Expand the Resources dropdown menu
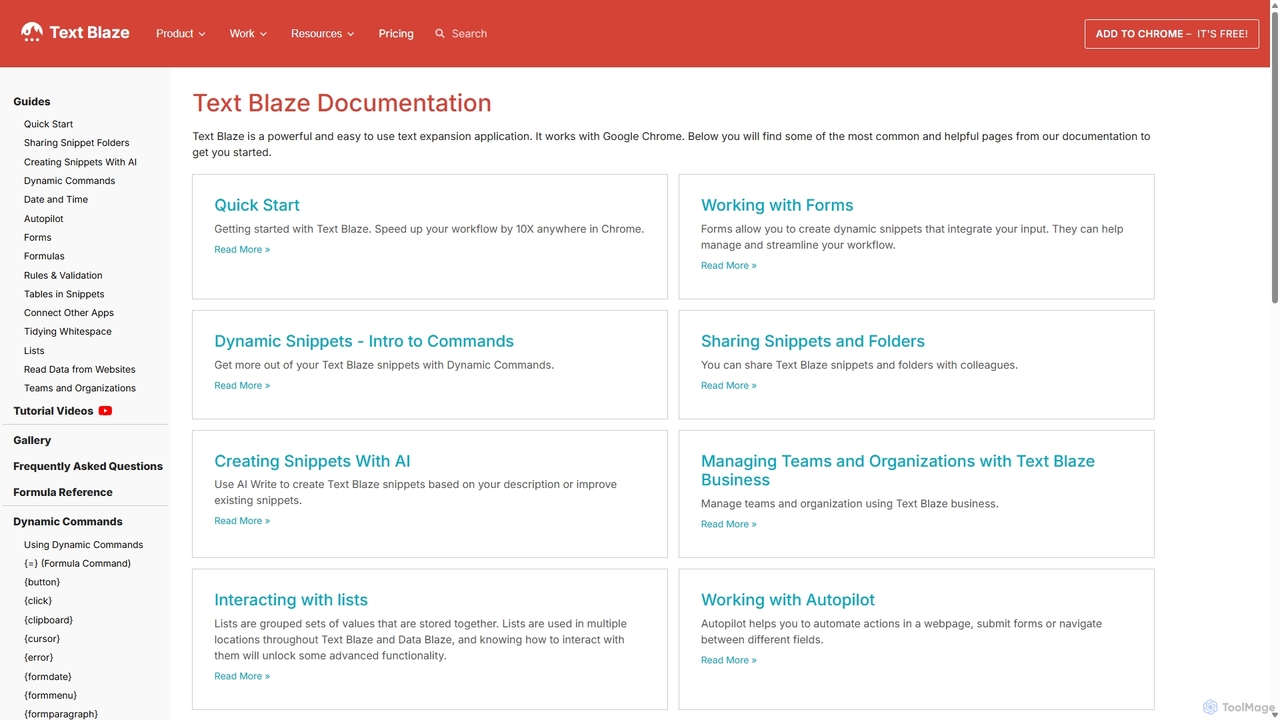The width and height of the screenshot is (1280, 720). (322, 34)
